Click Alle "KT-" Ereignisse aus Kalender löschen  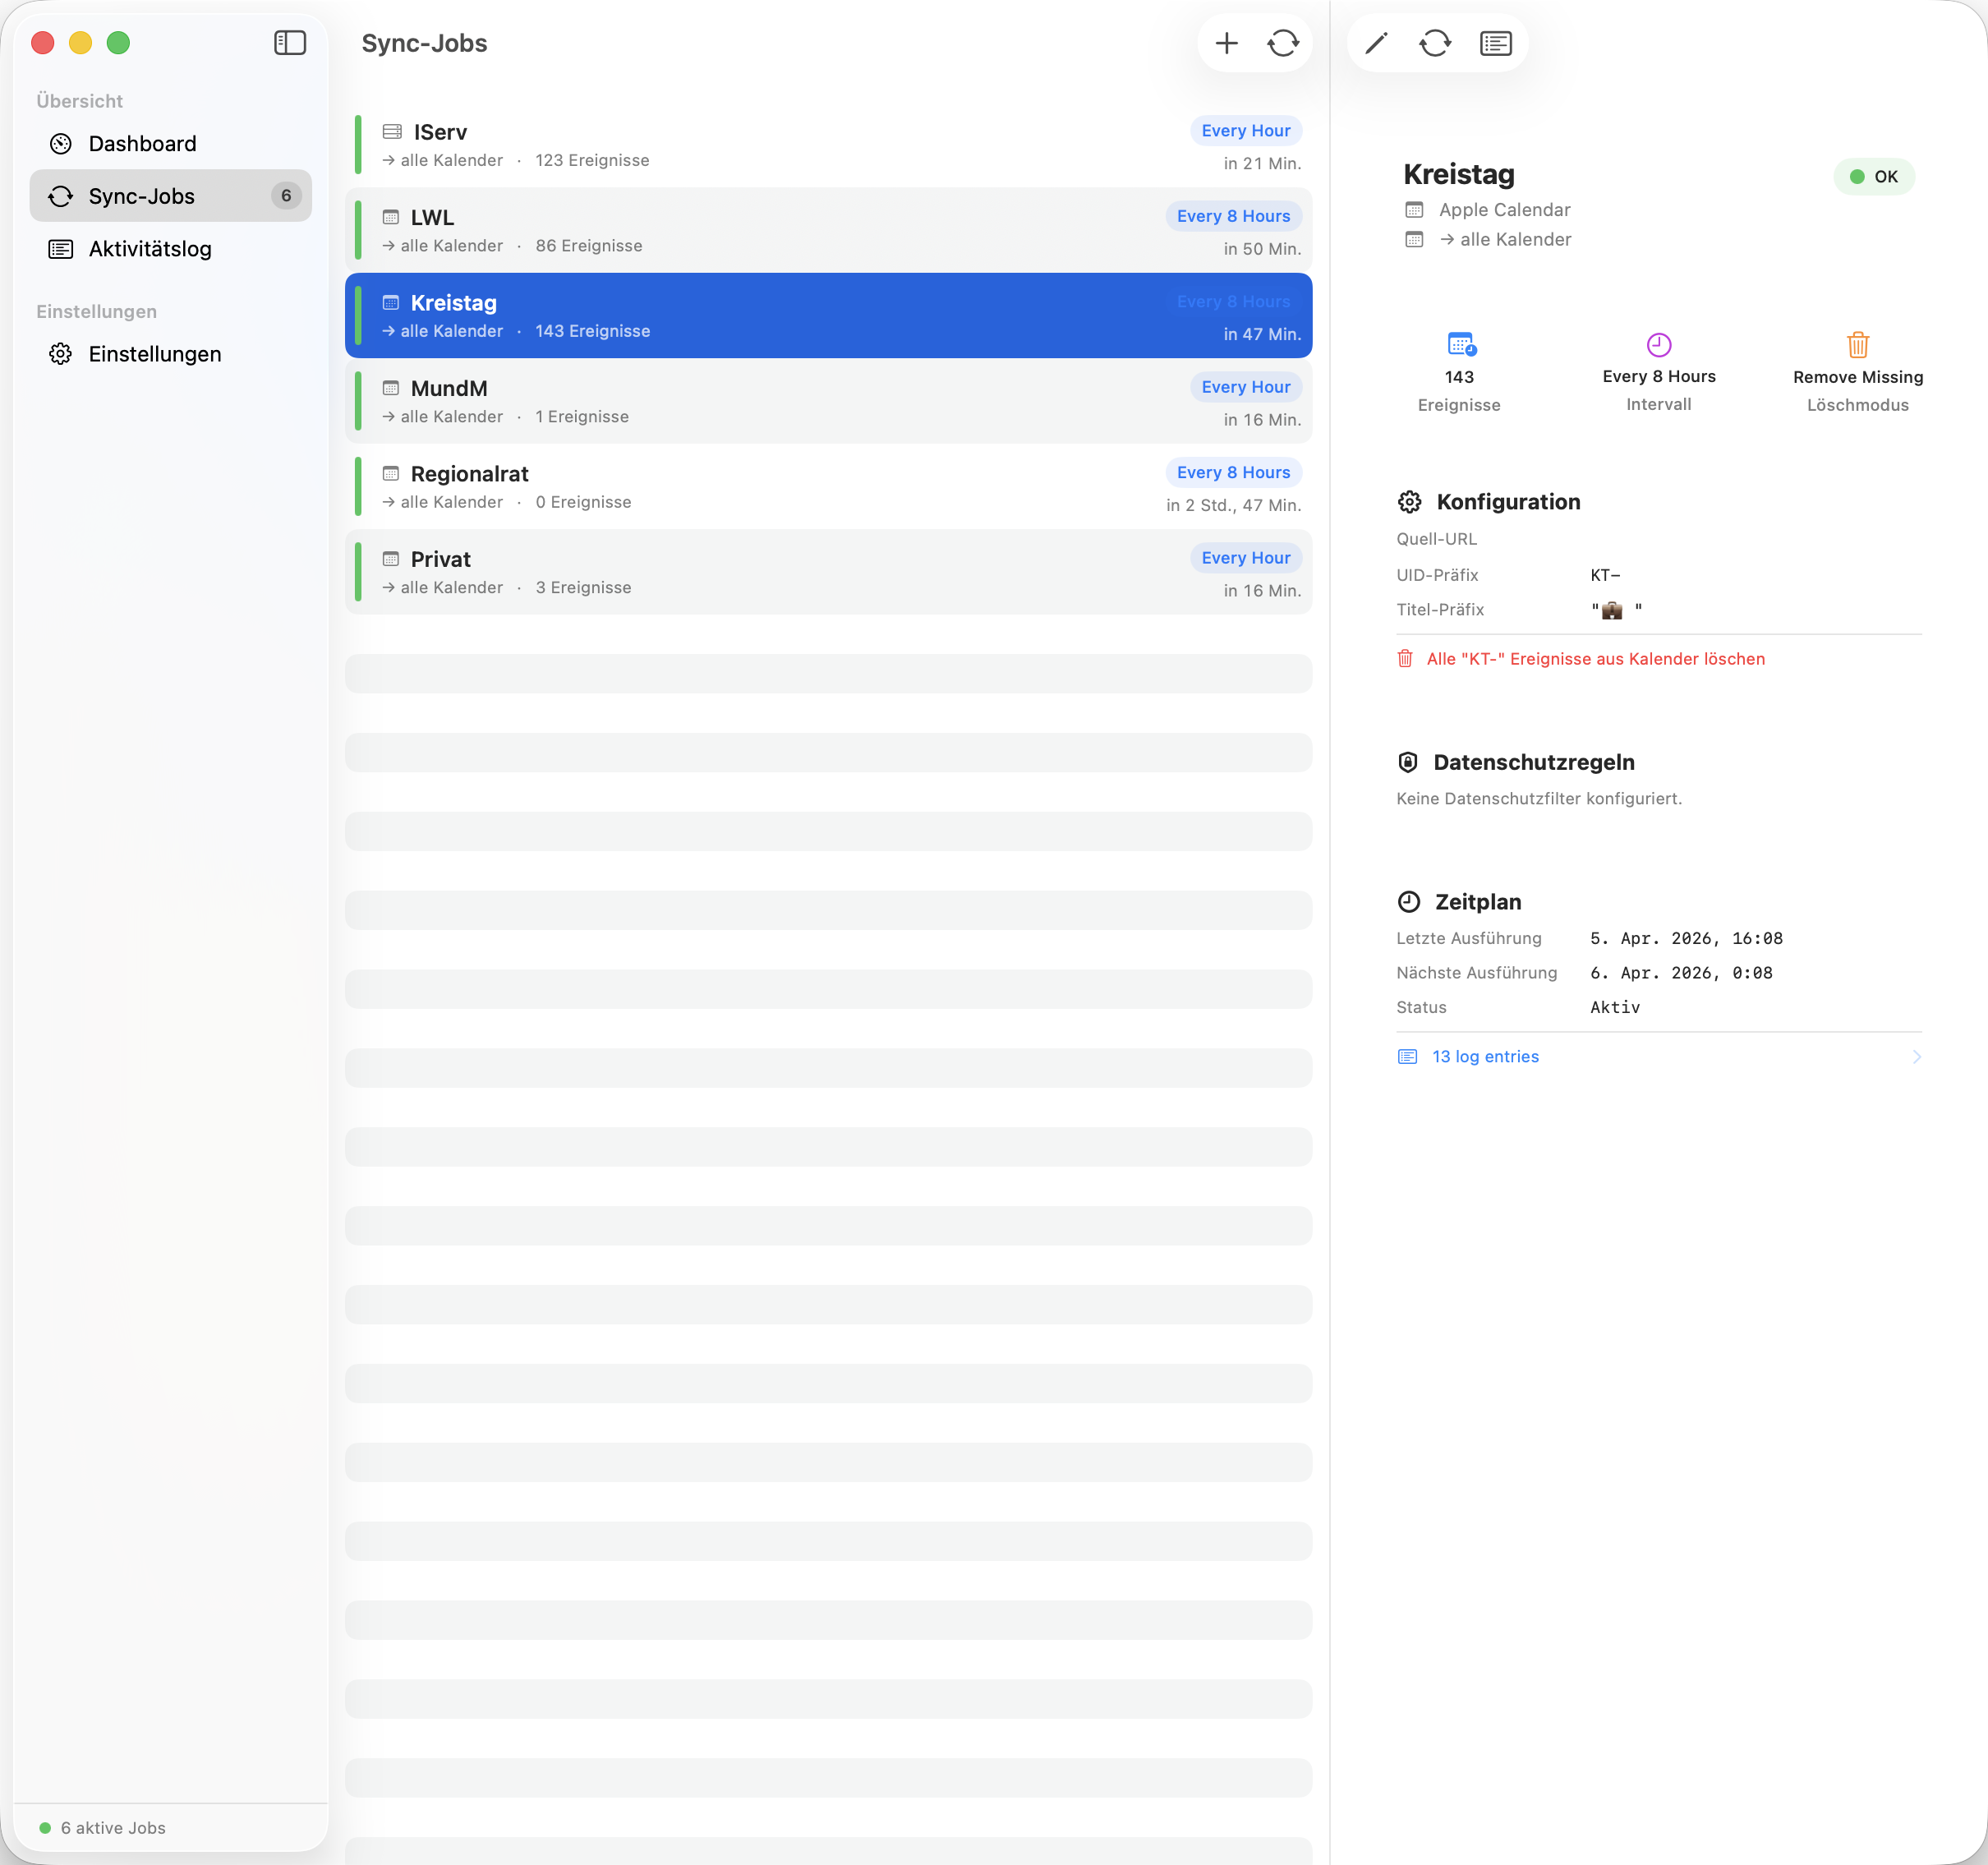coord(1595,659)
